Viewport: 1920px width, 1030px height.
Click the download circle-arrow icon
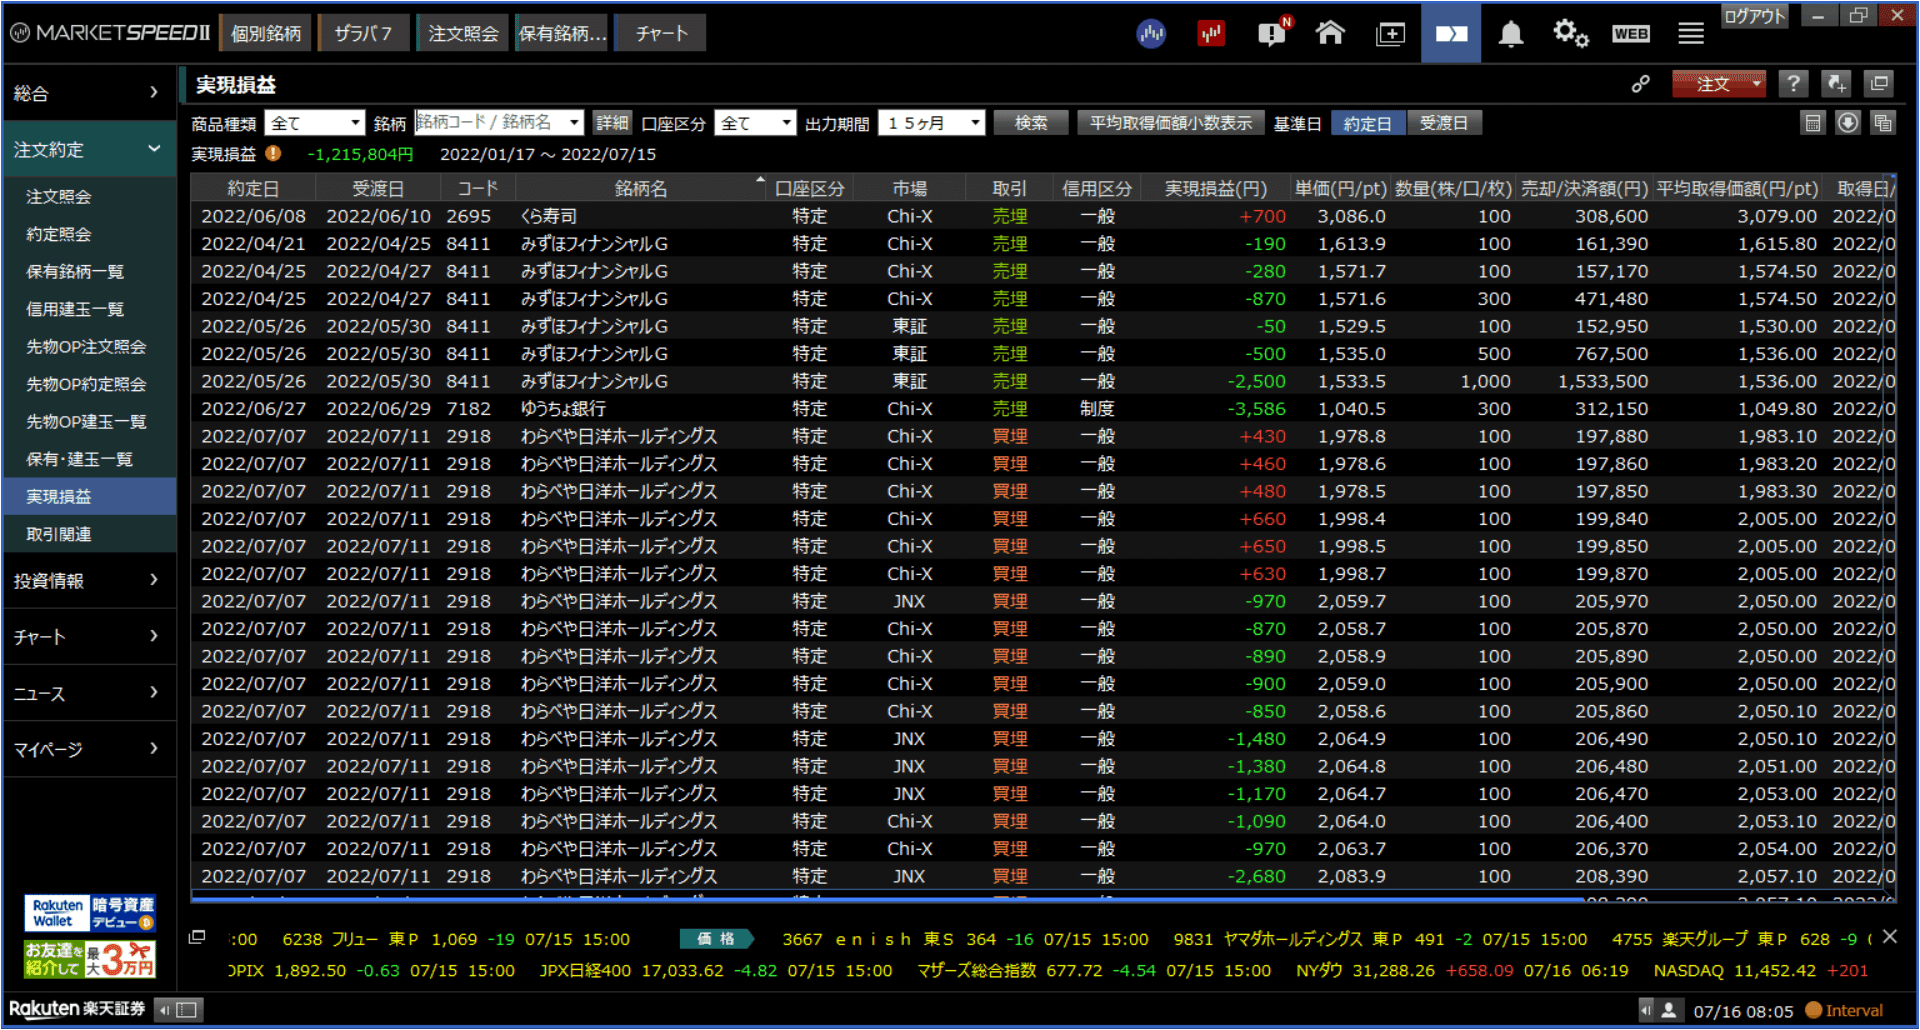click(x=1848, y=123)
